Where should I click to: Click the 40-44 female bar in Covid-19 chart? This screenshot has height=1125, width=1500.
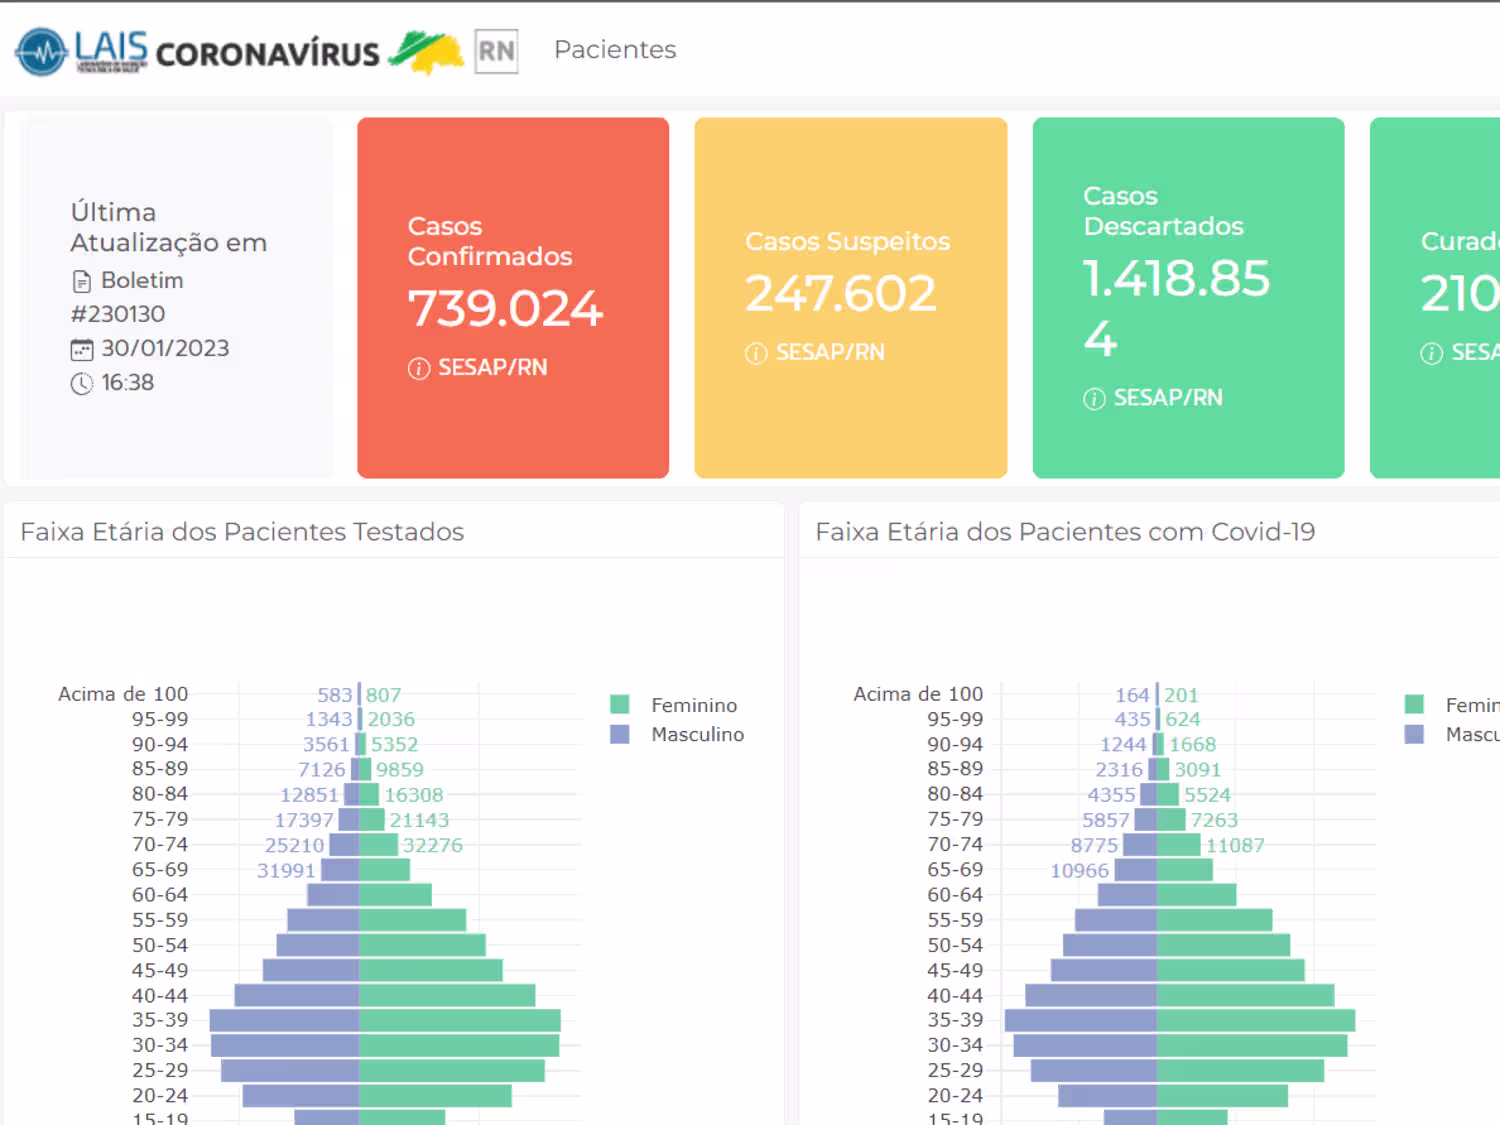(x=1246, y=995)
